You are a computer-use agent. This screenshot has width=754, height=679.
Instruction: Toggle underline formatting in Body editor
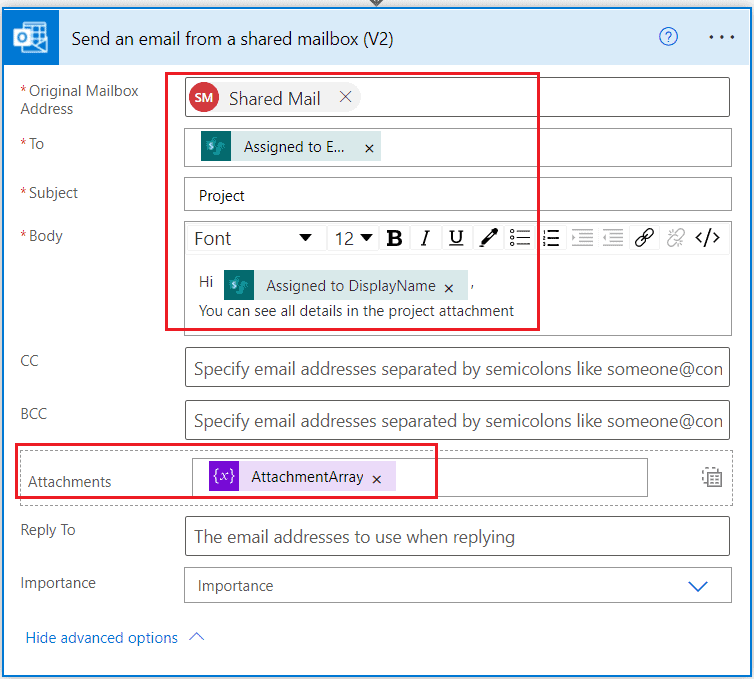(x=456, y=238)
